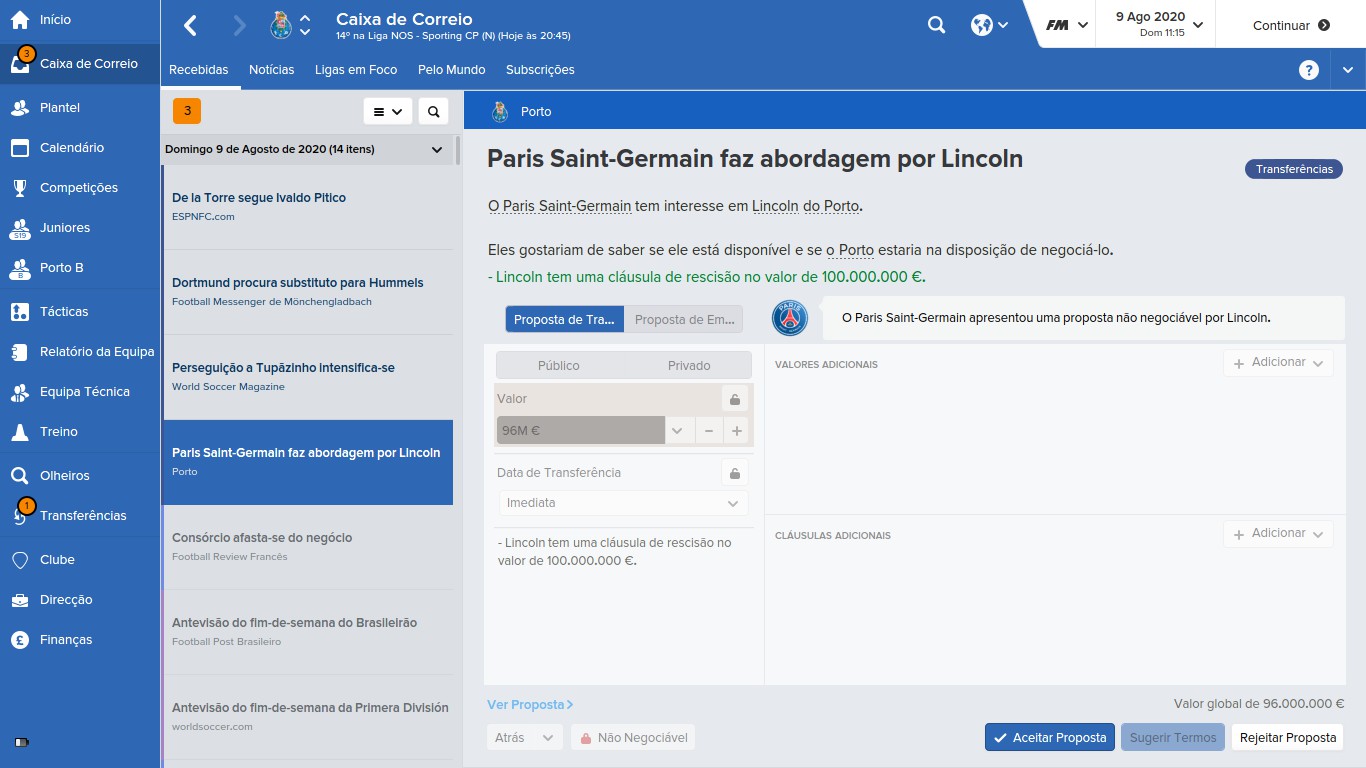
Task: Toggle the Data de Transferência lock
Action: [735, 473]
